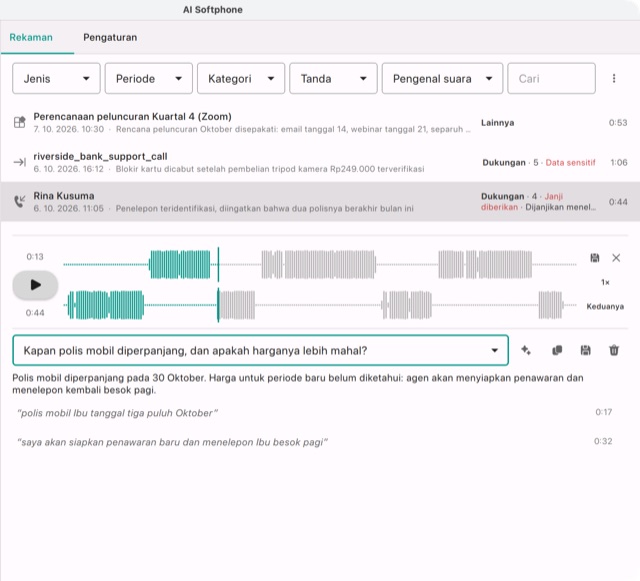This screenshot has height=581, width=640.
Task: Open the question combo box dropdown arrow
Action: click(494, 350)
